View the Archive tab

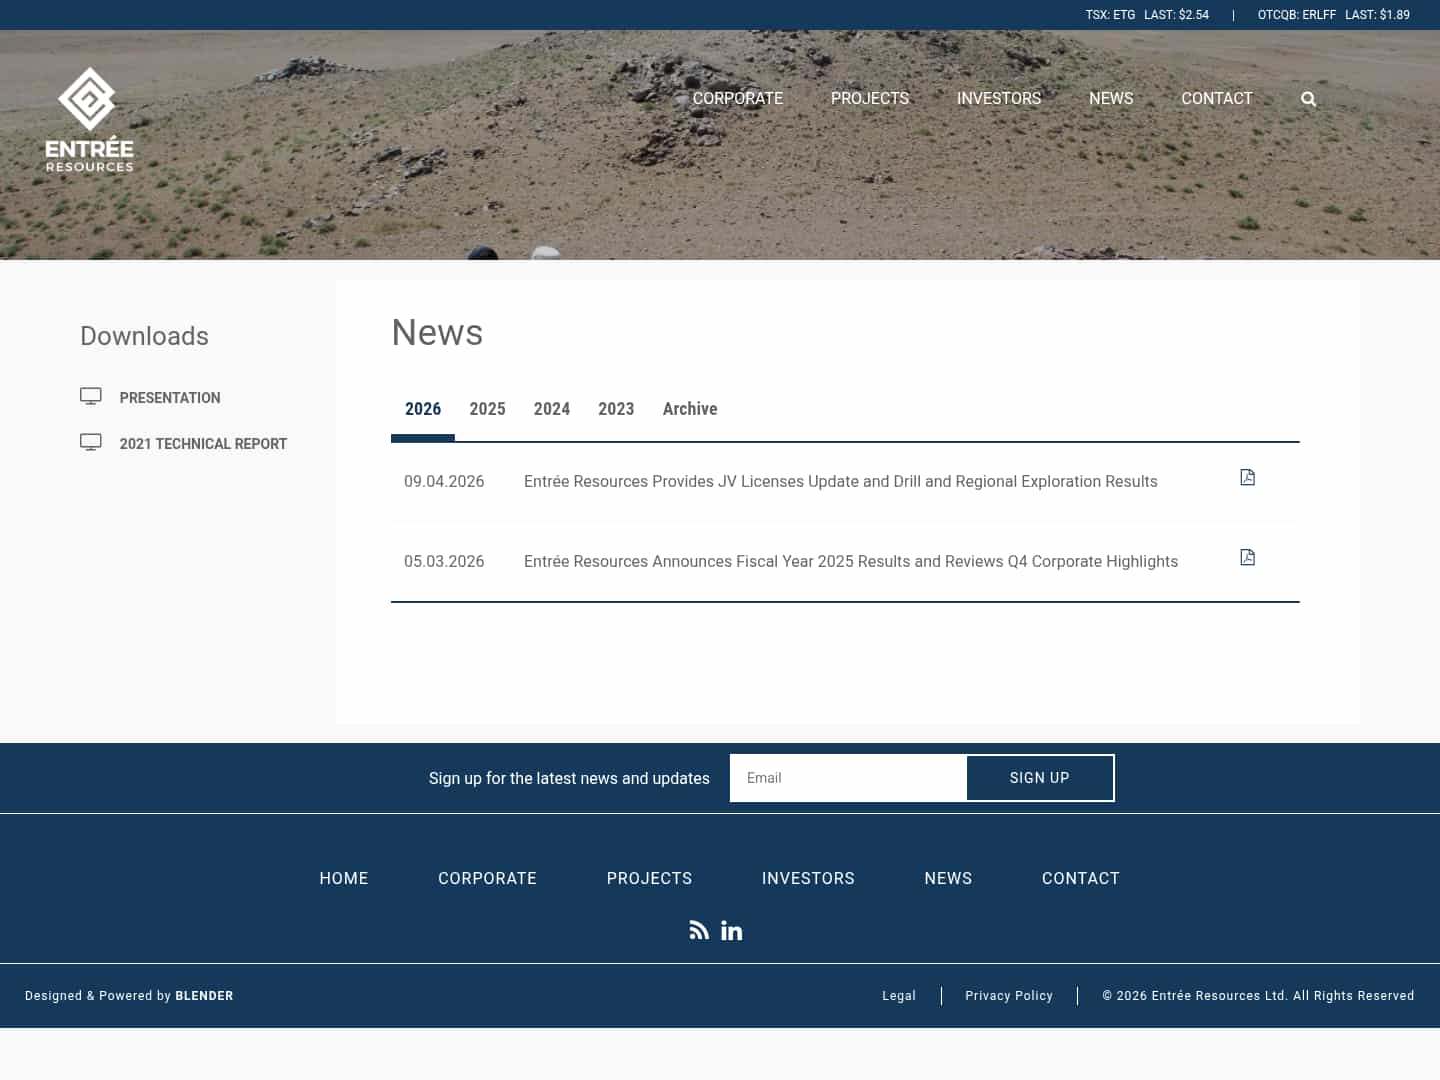(690, 409)
